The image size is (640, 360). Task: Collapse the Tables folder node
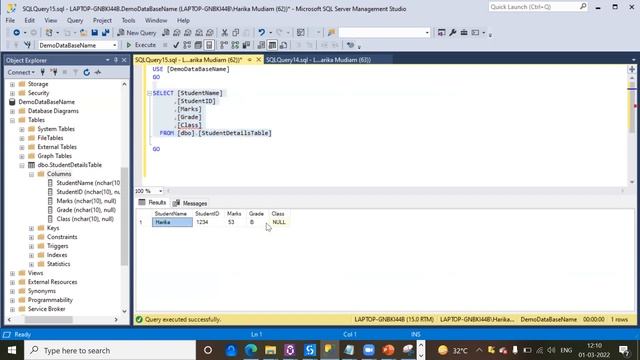tap(12, 120)
